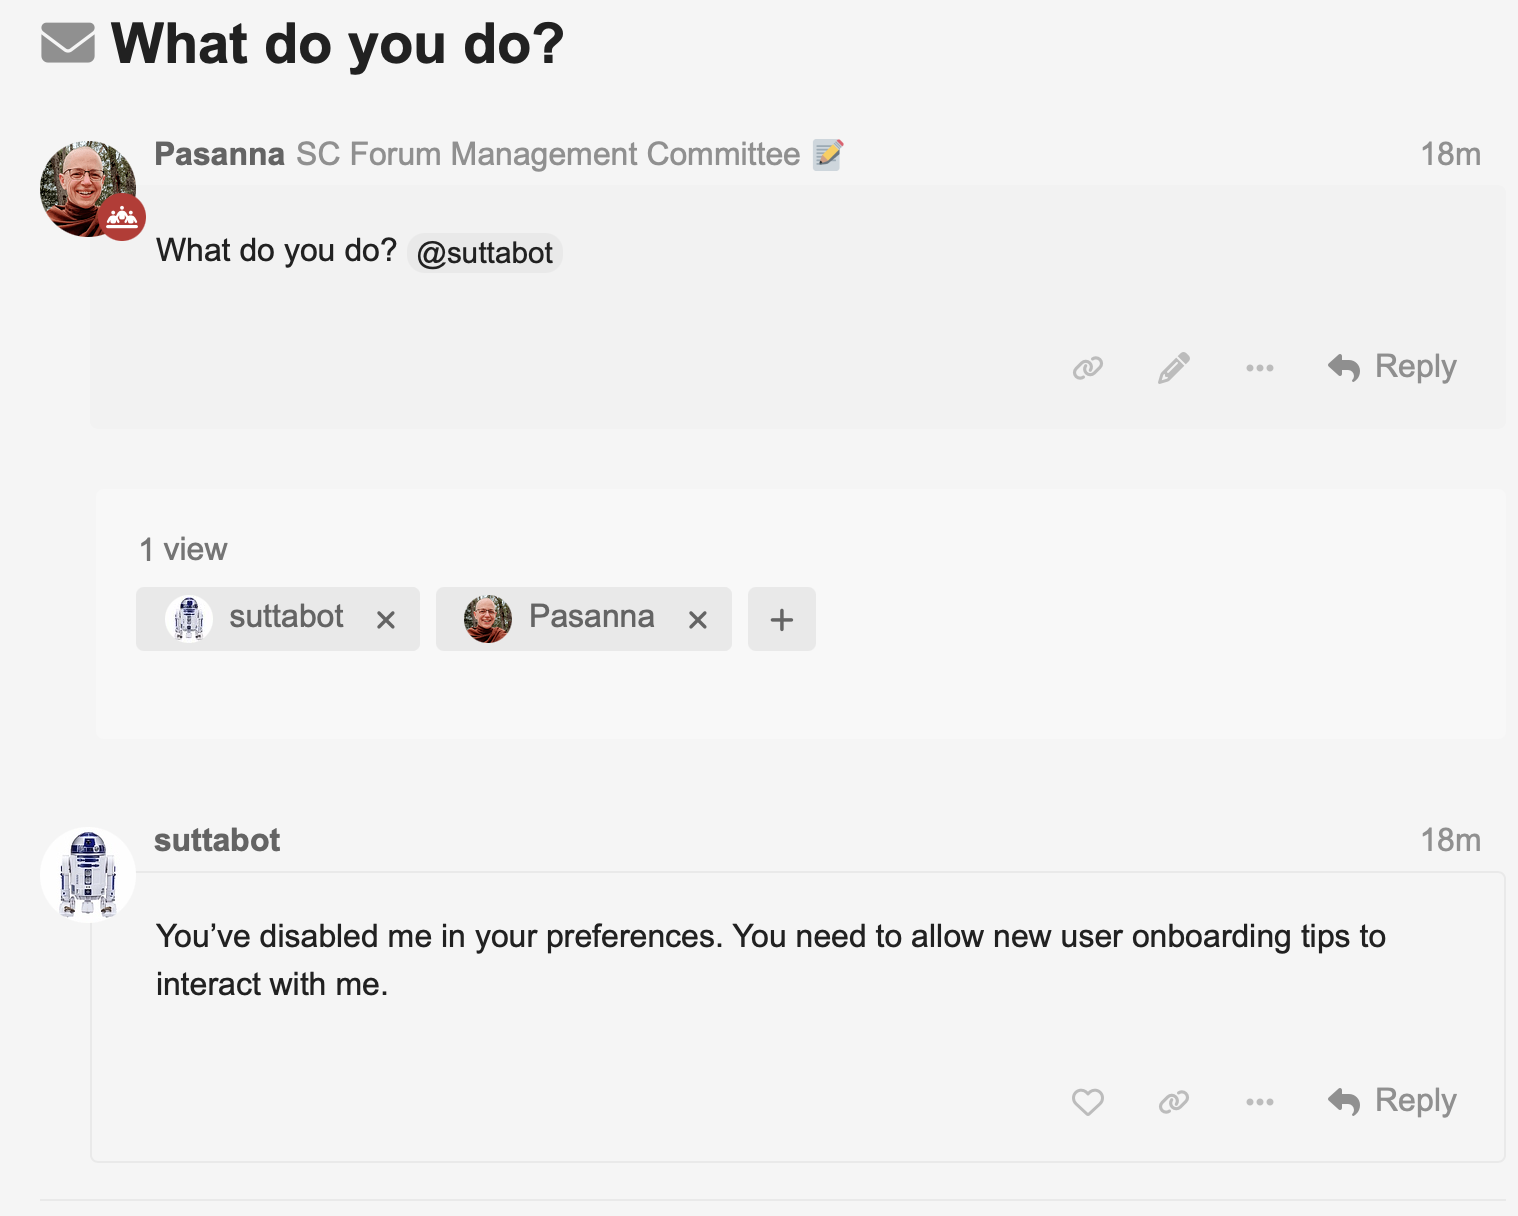Open the Pasanna participant chip
Viewport: 1518px width, 1216px height.
570,618
